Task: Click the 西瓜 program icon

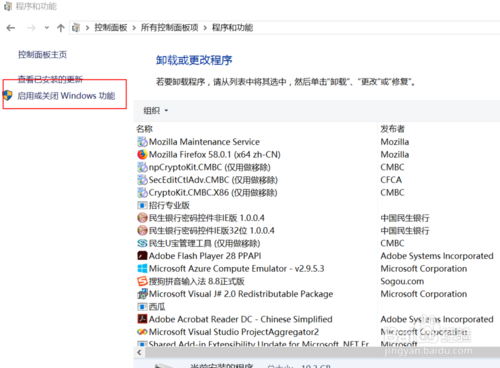Action: click(x=142, y=307)
